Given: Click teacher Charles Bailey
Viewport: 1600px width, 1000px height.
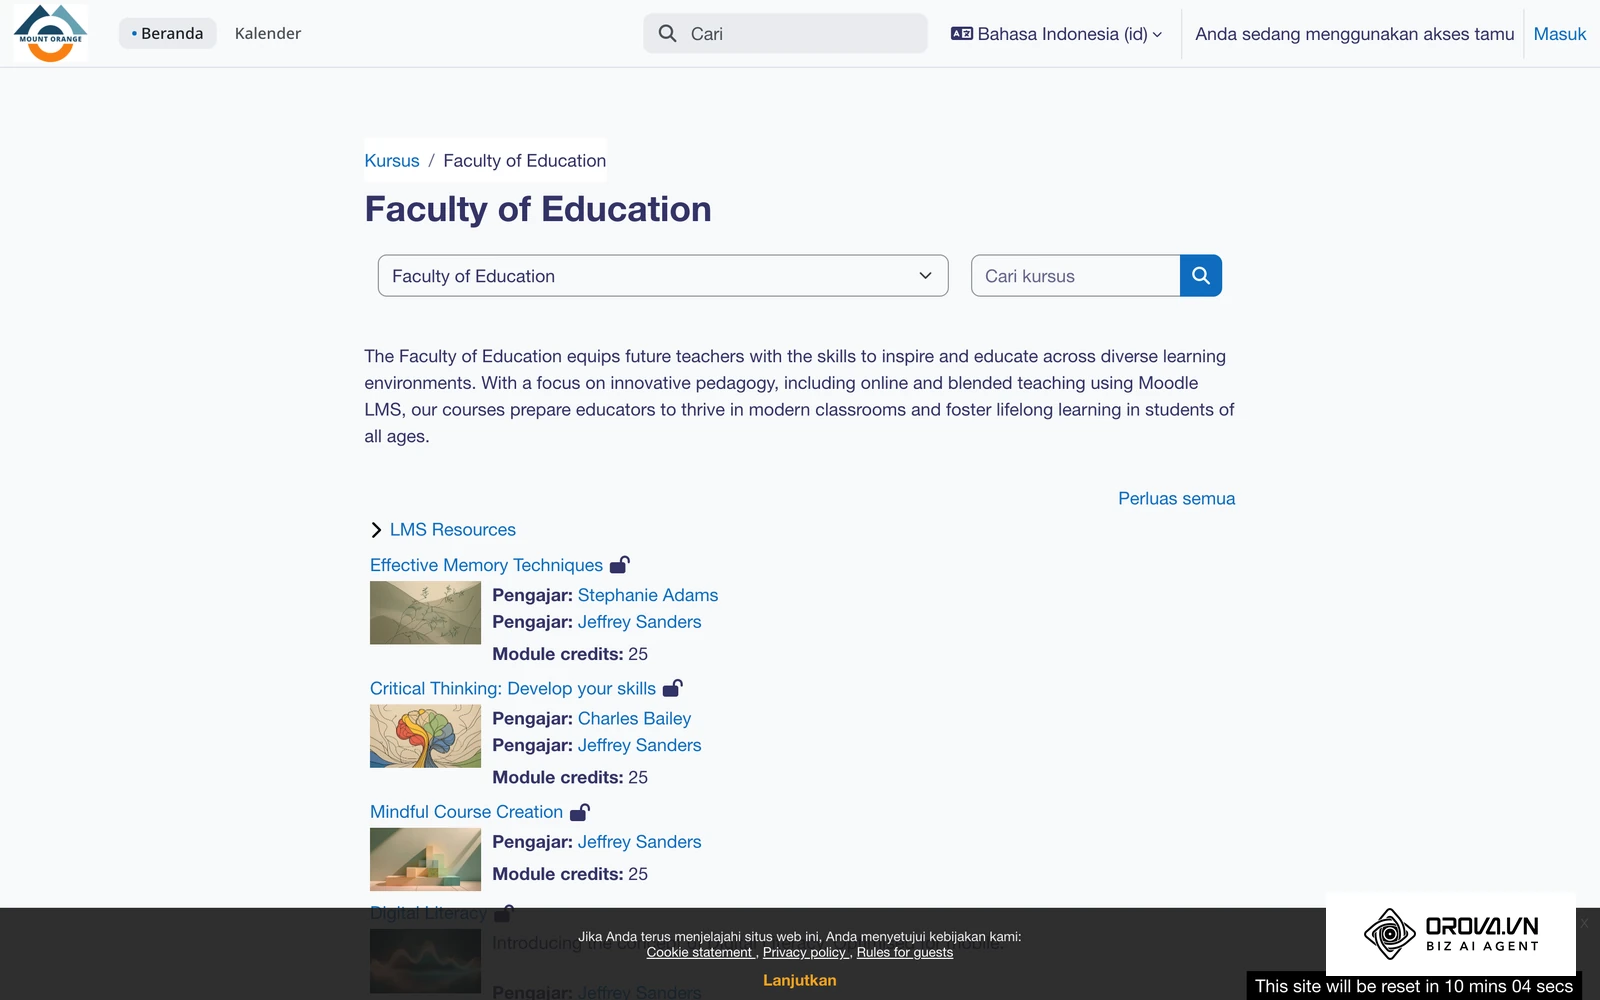Looking at the screenshot, I should point(634,718).
